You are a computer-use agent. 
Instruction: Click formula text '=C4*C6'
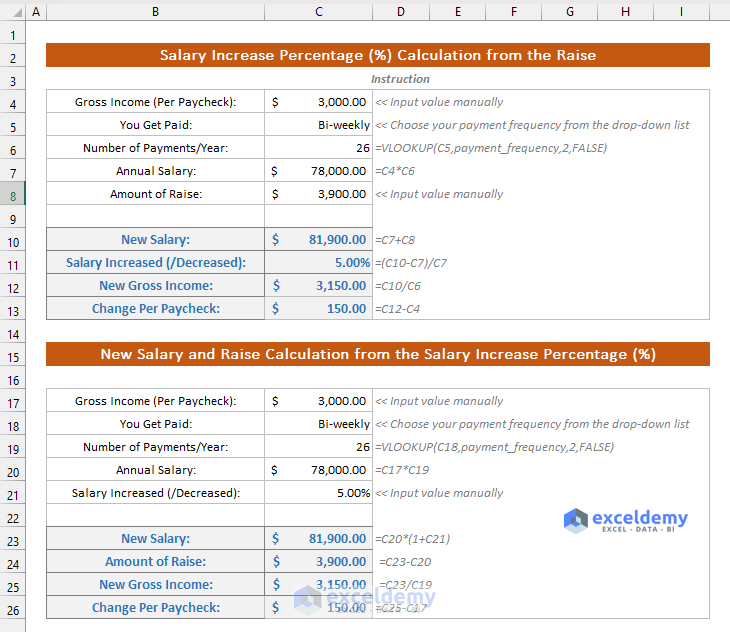395,171
